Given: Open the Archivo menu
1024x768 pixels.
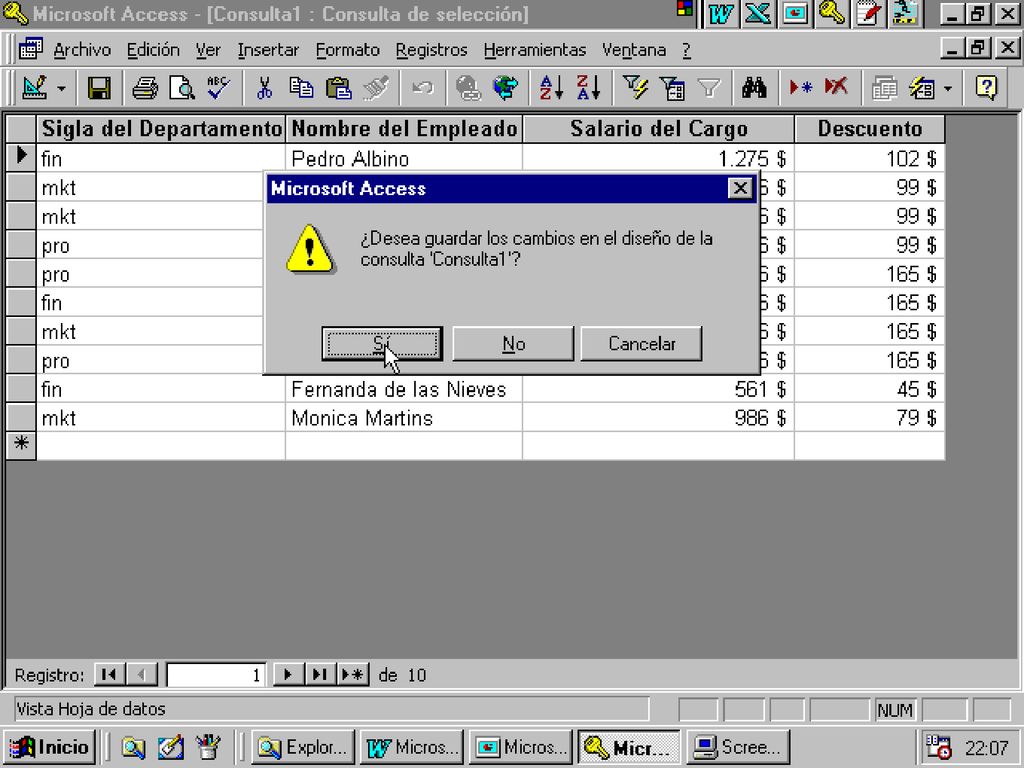Looking at the screenshot, I should click(82, 50).
